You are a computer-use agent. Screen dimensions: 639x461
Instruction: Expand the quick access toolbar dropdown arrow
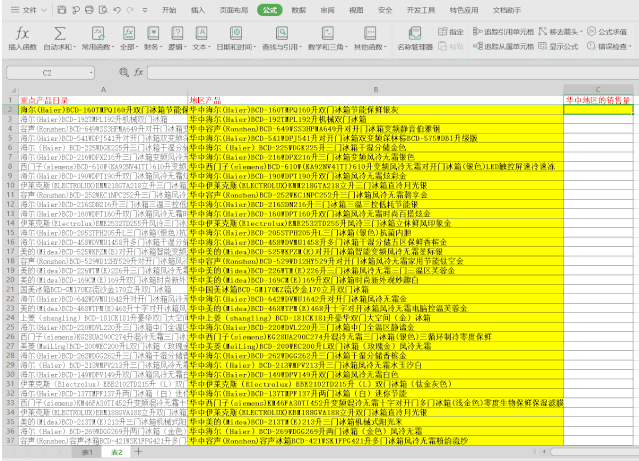145,10
